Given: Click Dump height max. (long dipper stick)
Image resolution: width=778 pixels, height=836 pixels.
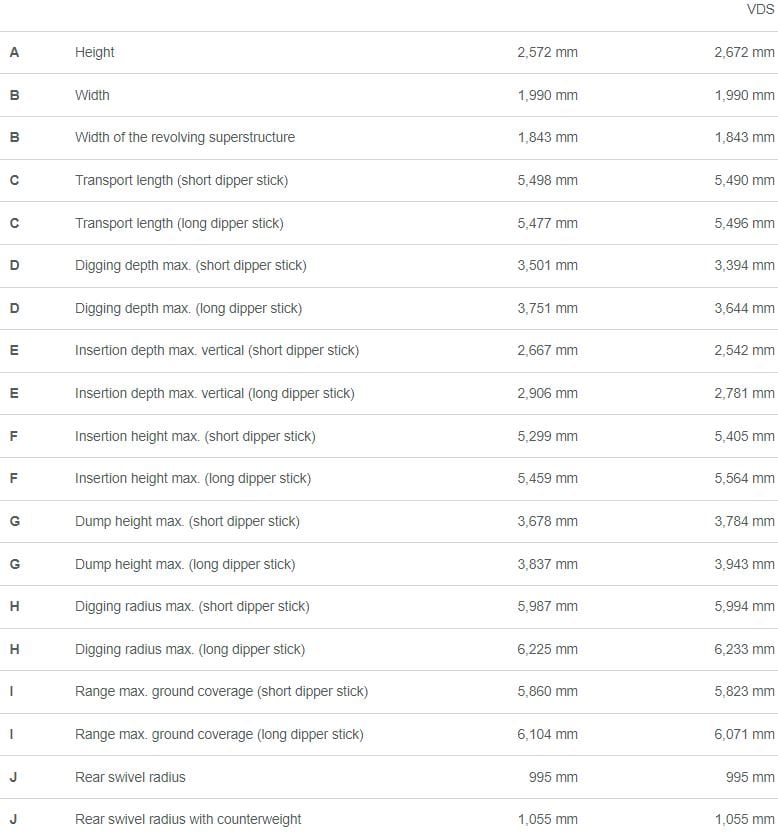Looking at the screenshot, I should coord(185,564).
